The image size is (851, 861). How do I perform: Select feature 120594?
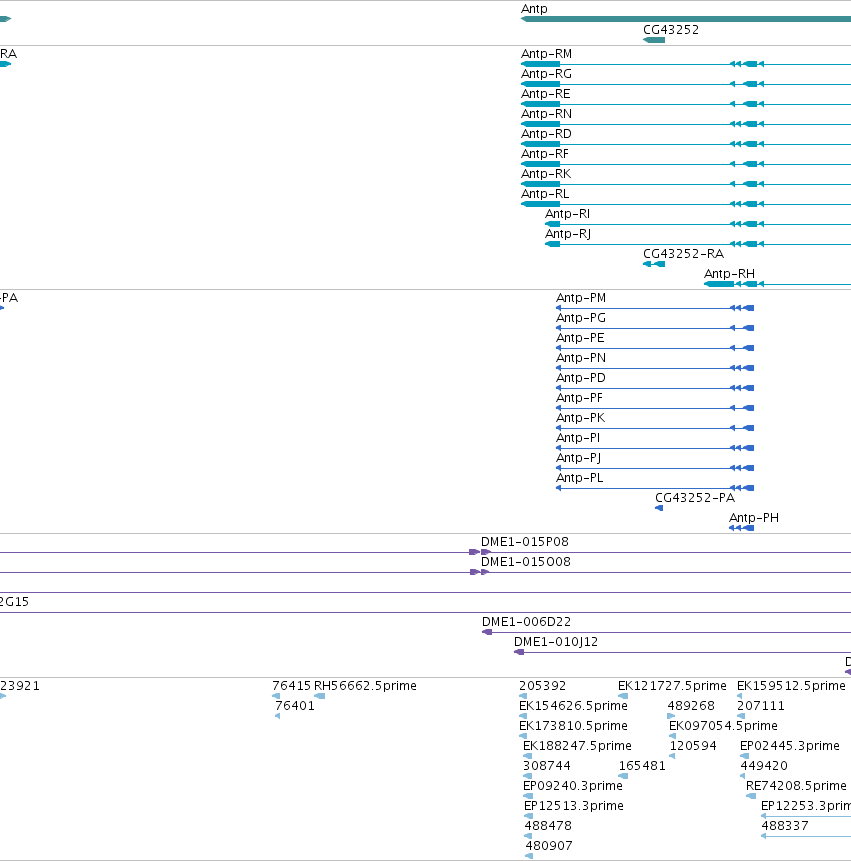(x=693, y=746)
